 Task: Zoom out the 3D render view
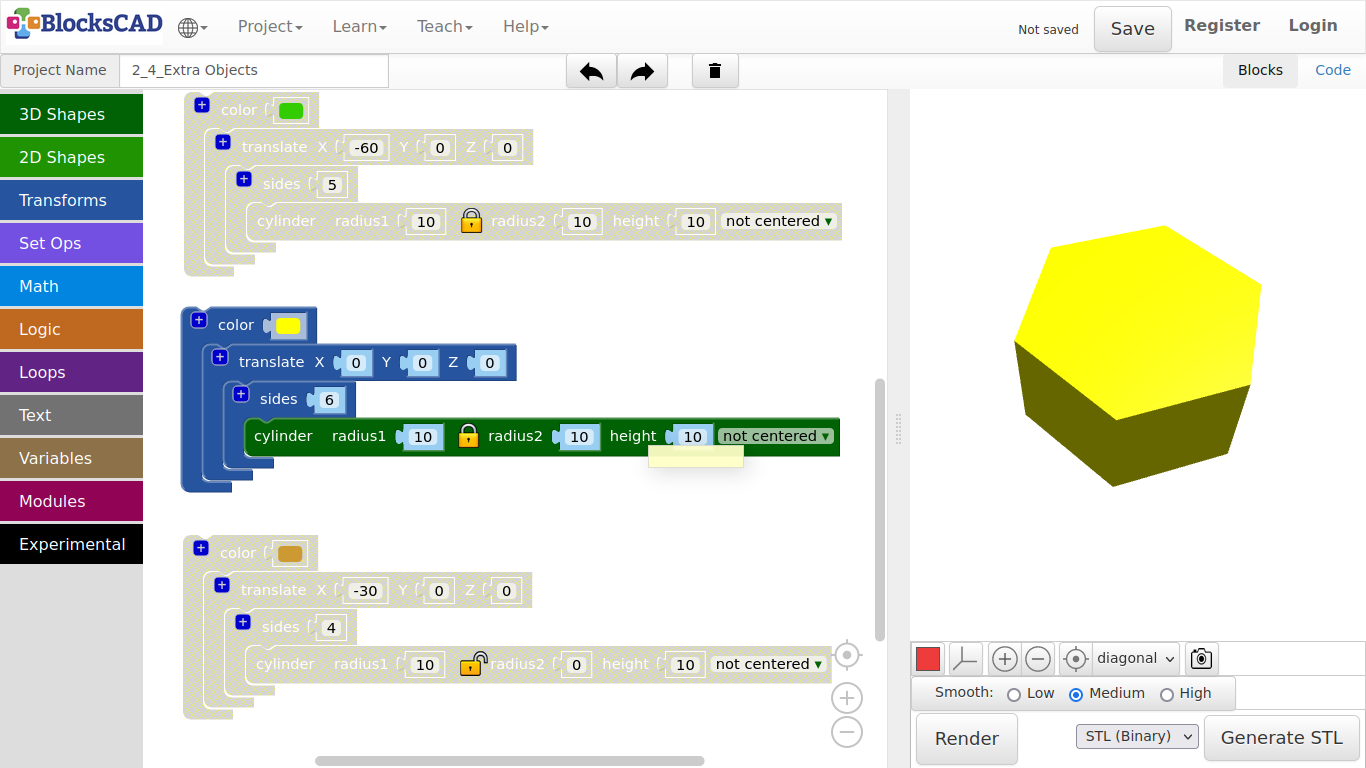1038,659
